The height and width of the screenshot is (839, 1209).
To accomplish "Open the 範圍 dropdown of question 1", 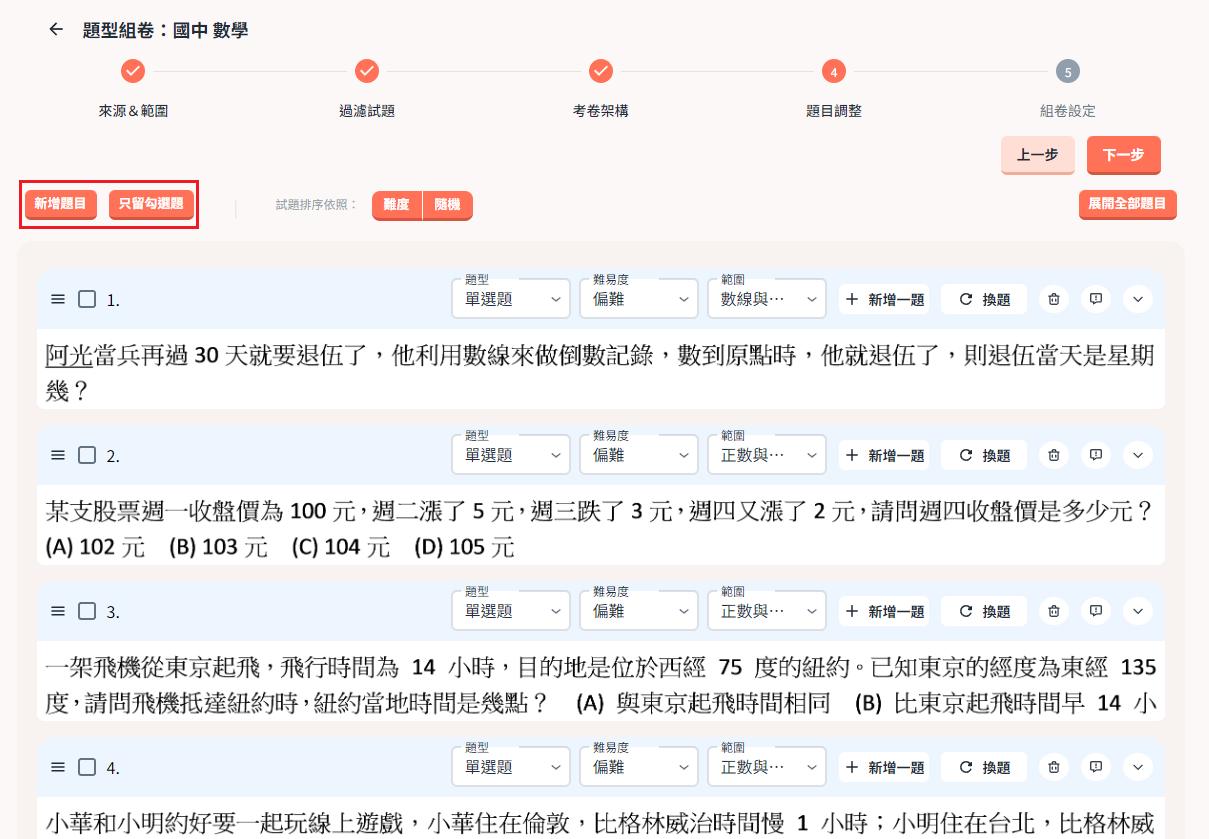I will 767,299.
